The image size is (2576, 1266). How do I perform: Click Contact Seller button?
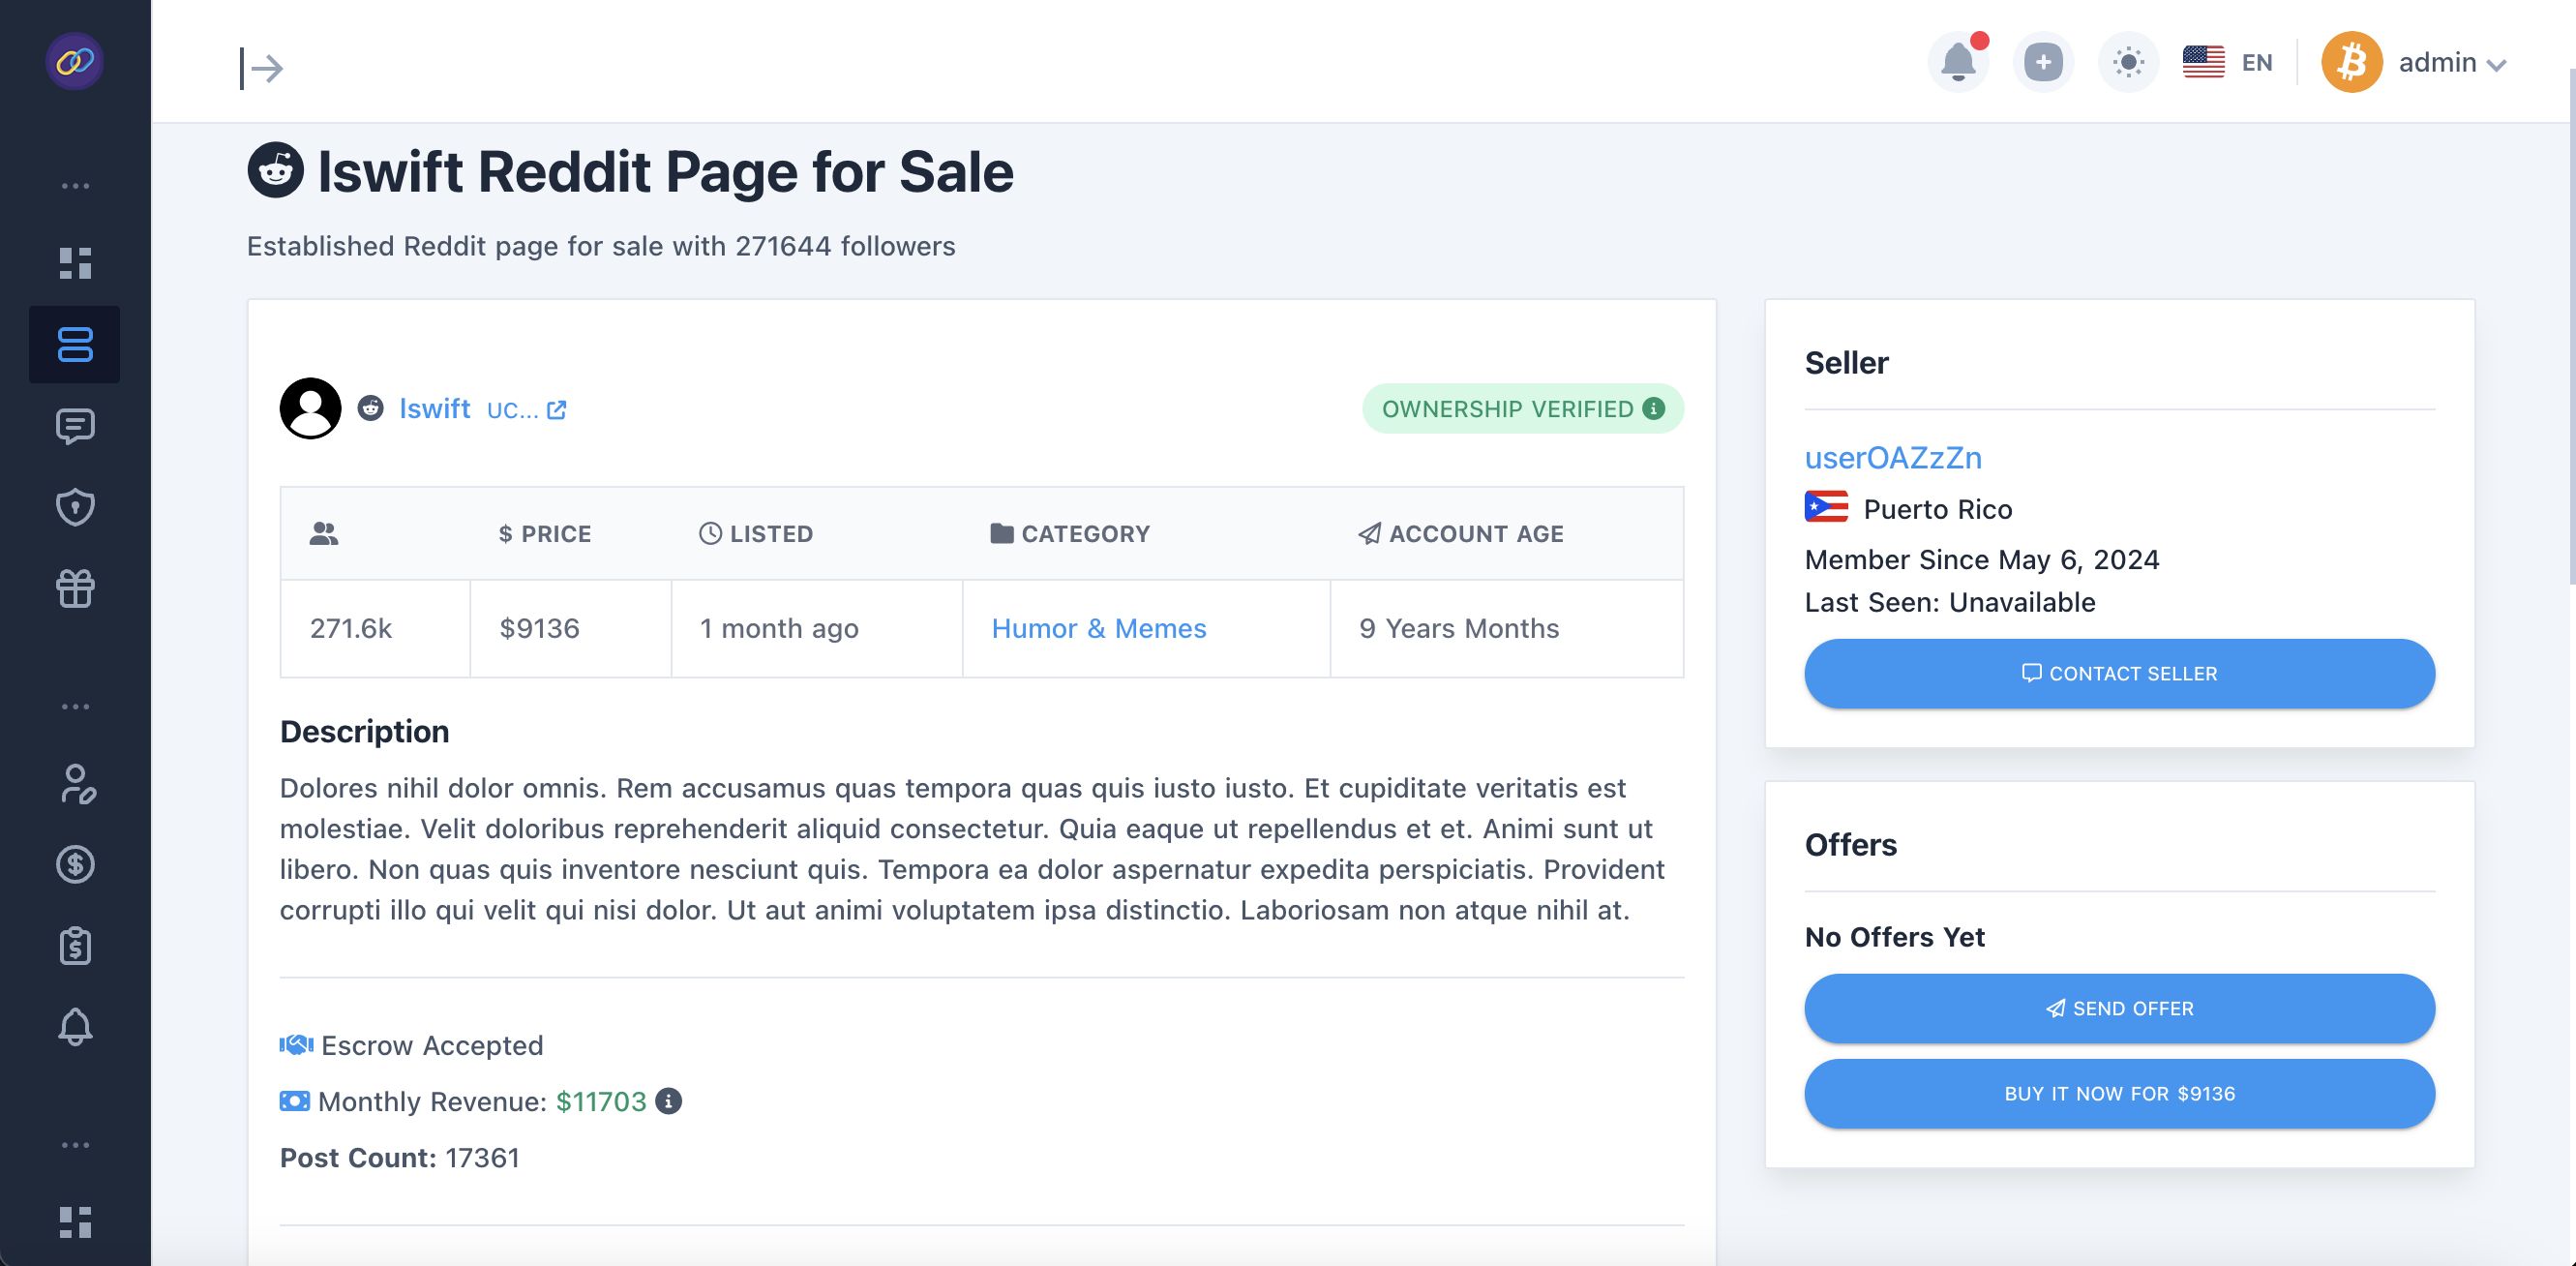click(2119, 673)
